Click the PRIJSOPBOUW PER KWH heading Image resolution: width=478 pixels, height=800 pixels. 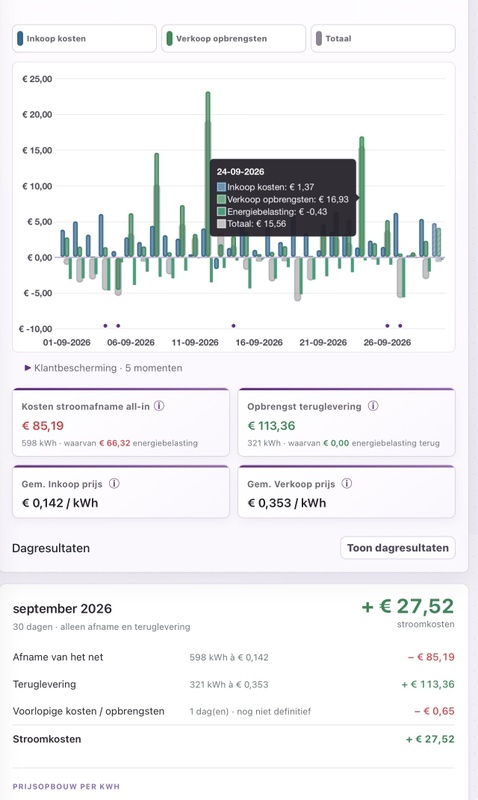tap(66, 786)
